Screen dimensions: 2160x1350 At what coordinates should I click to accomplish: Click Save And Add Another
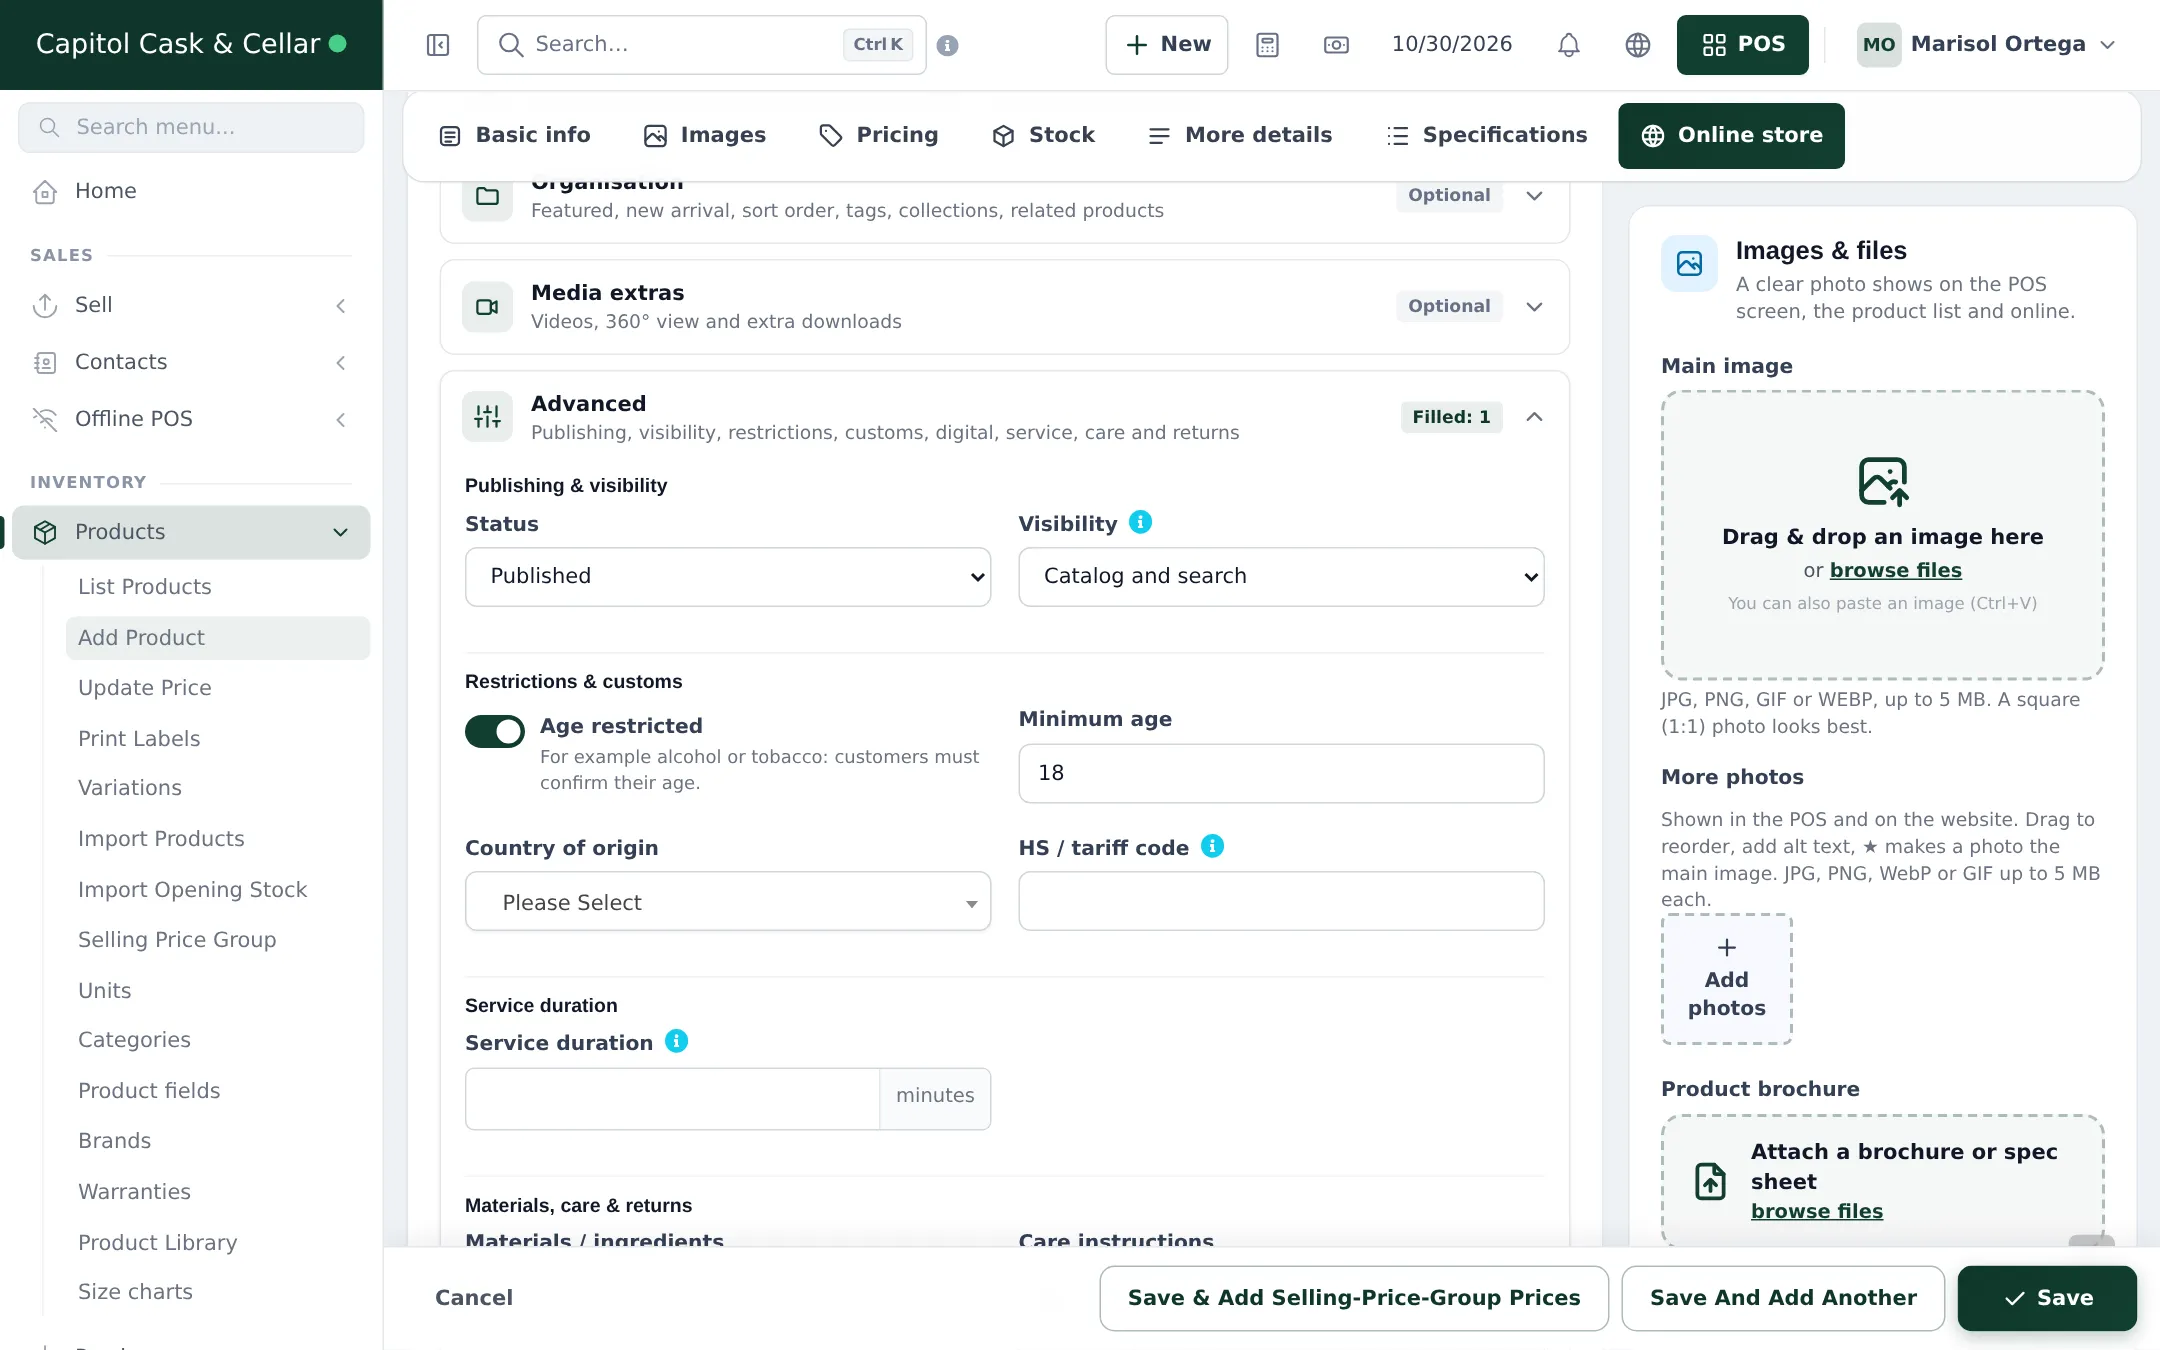tap(1783, 1298)
